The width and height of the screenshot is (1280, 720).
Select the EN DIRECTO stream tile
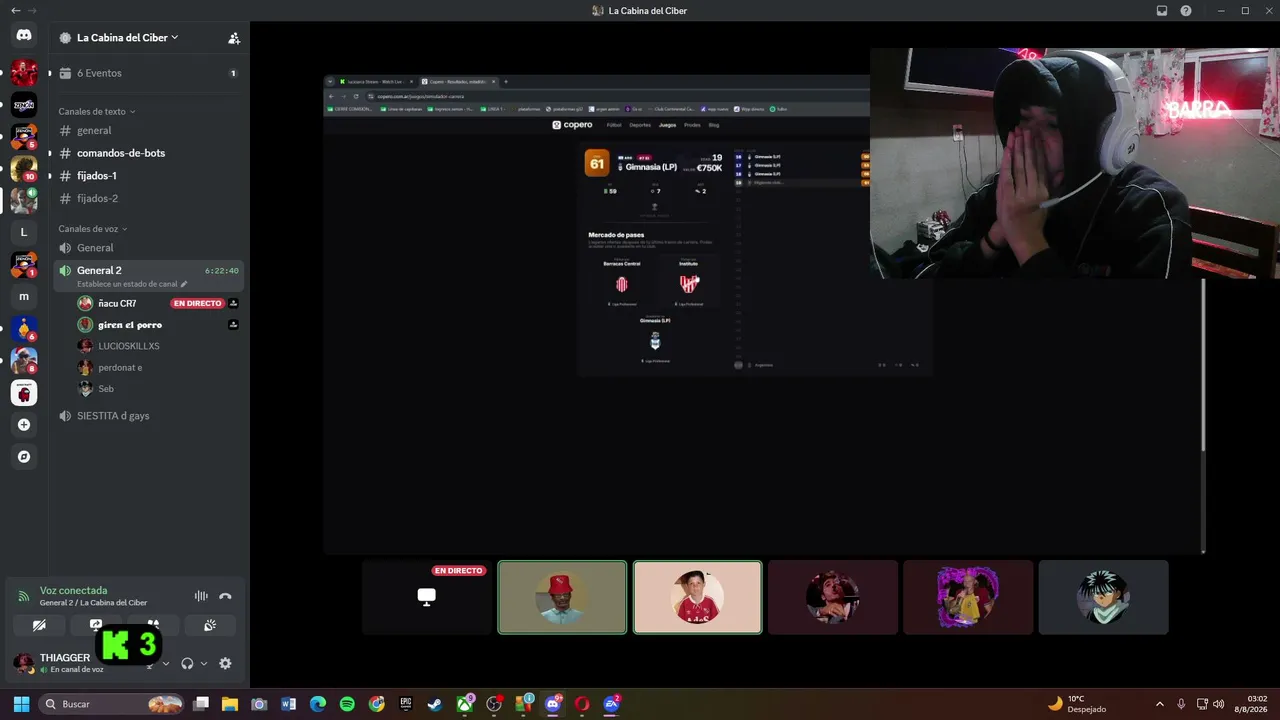(x=427, y=597)
